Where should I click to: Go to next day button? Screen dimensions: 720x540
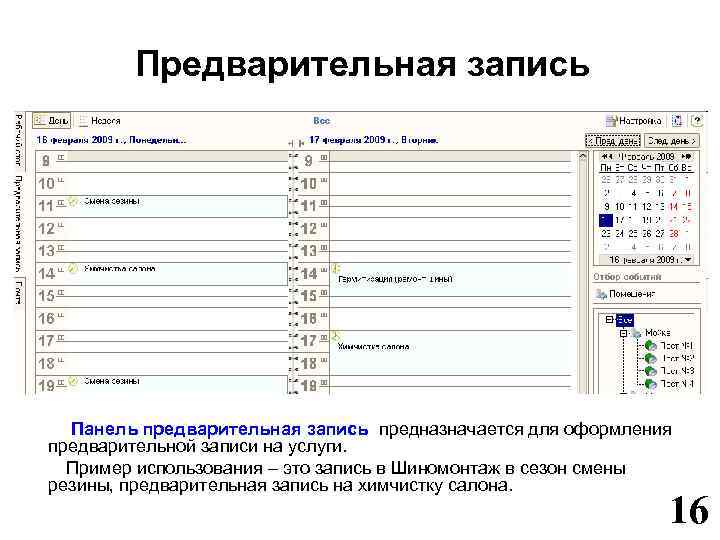[672, 141]
